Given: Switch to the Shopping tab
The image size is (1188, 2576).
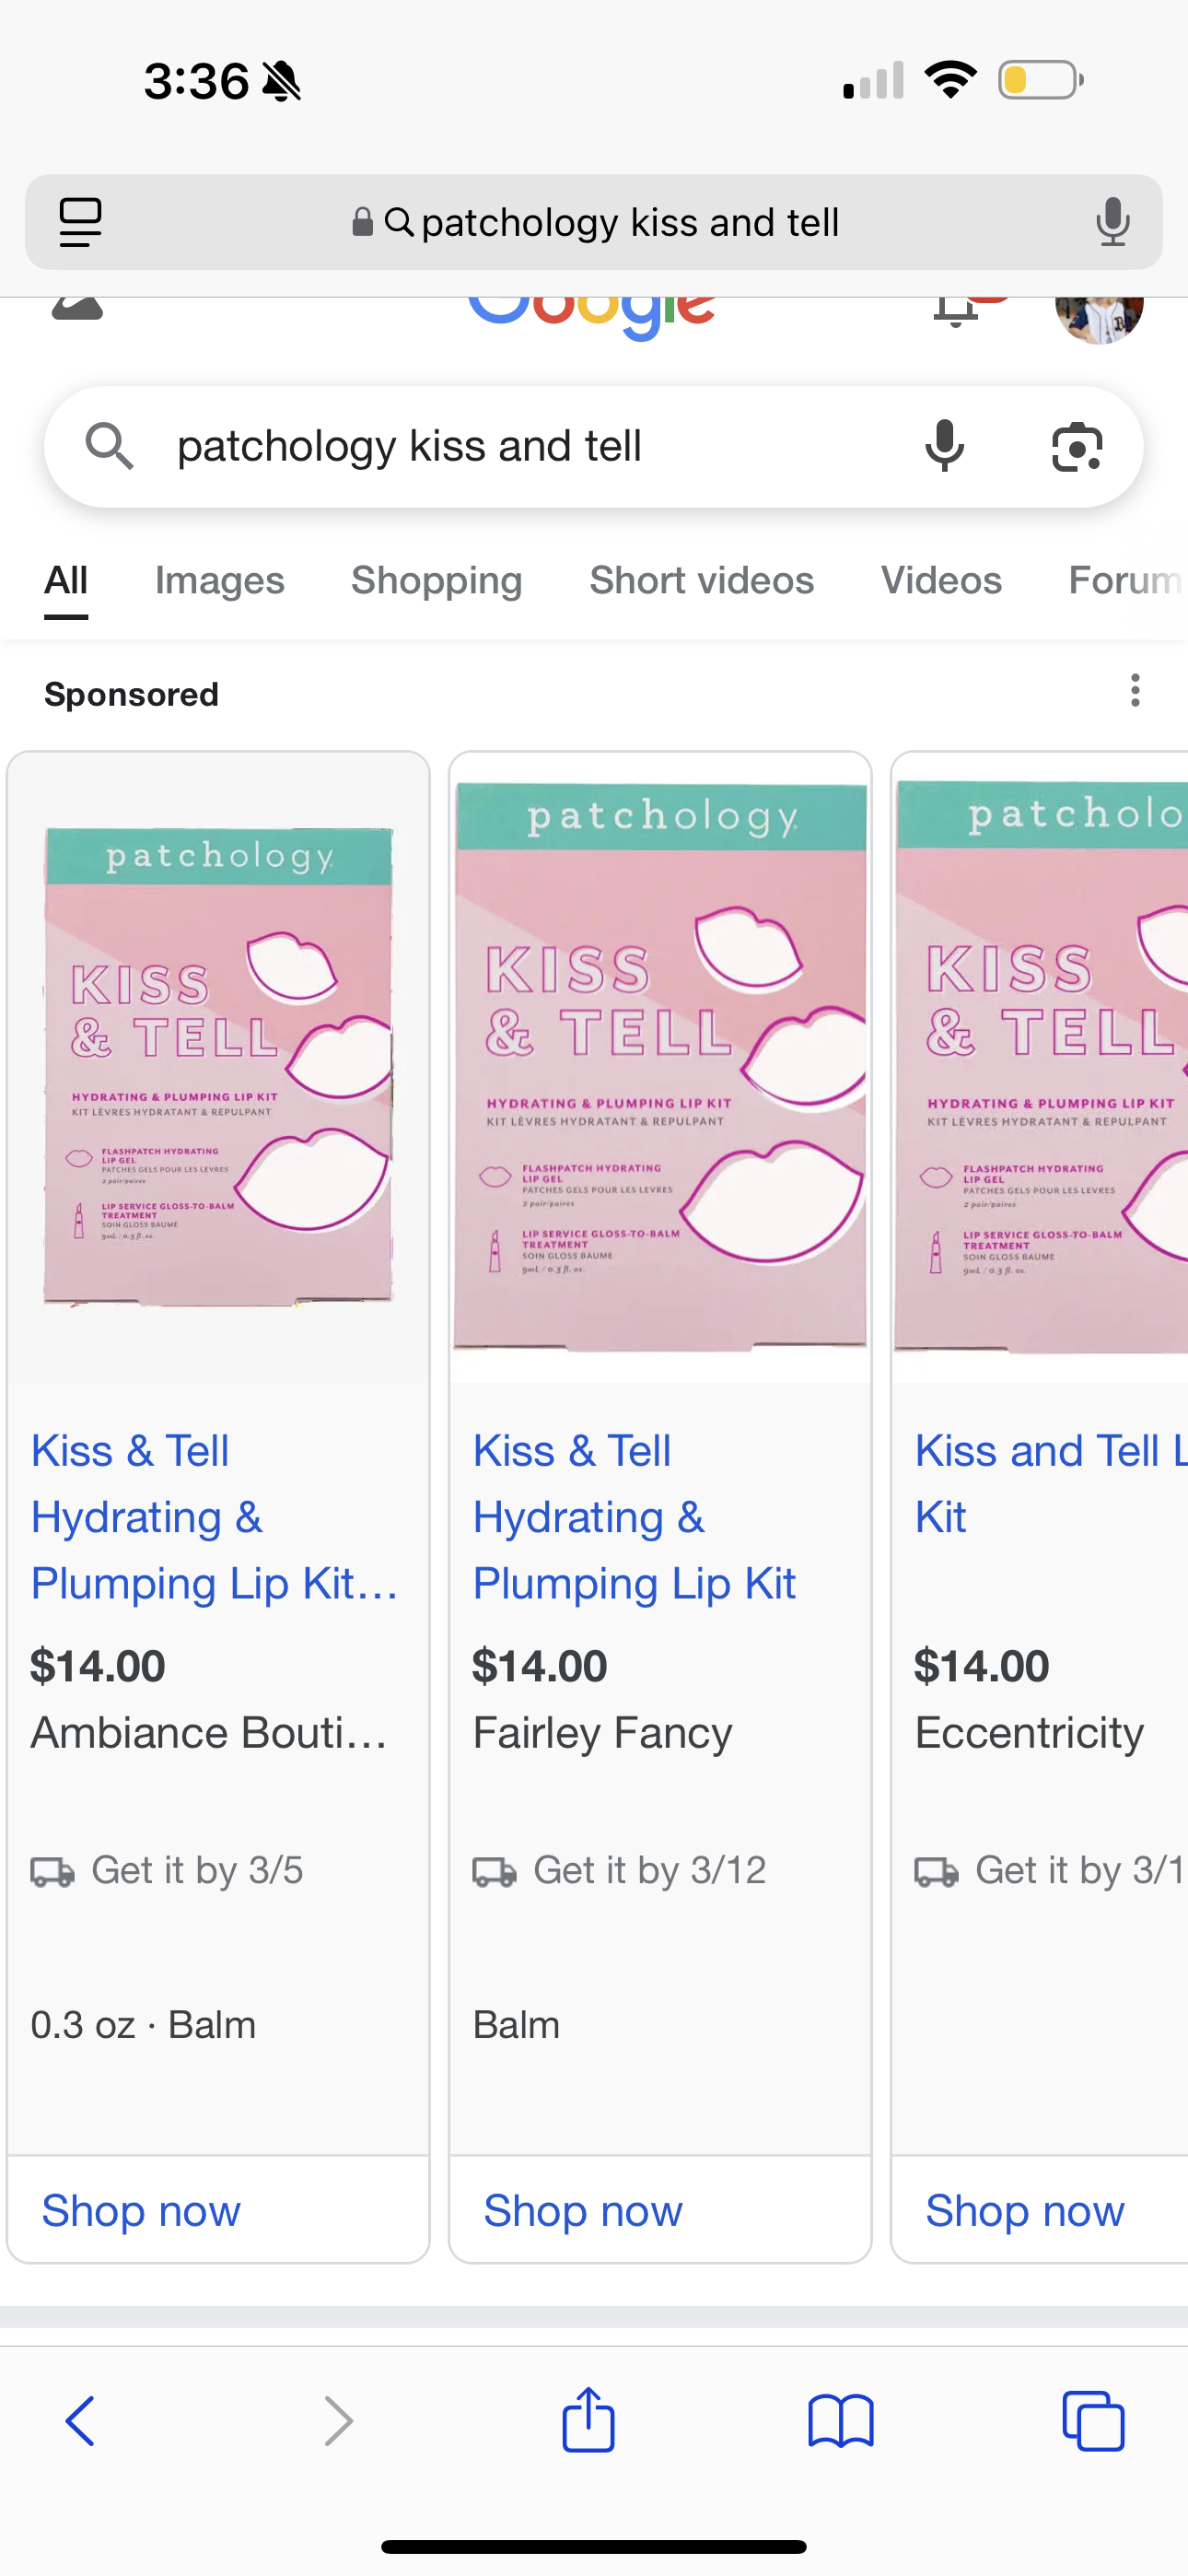Looking at the screenshot, I should [436, 581].
